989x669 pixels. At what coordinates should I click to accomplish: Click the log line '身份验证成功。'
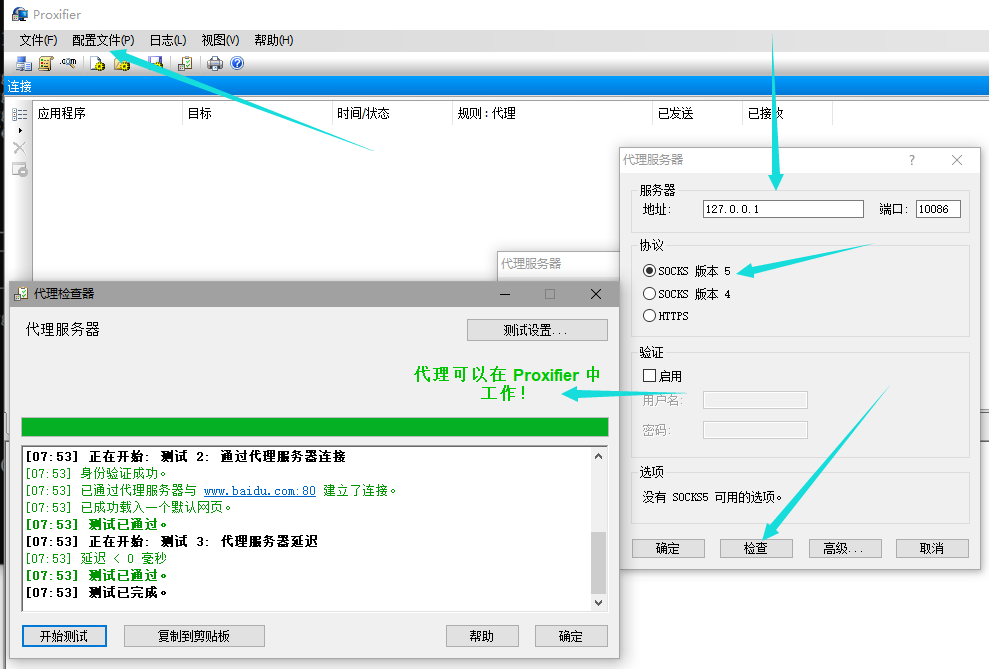[96, 474]
